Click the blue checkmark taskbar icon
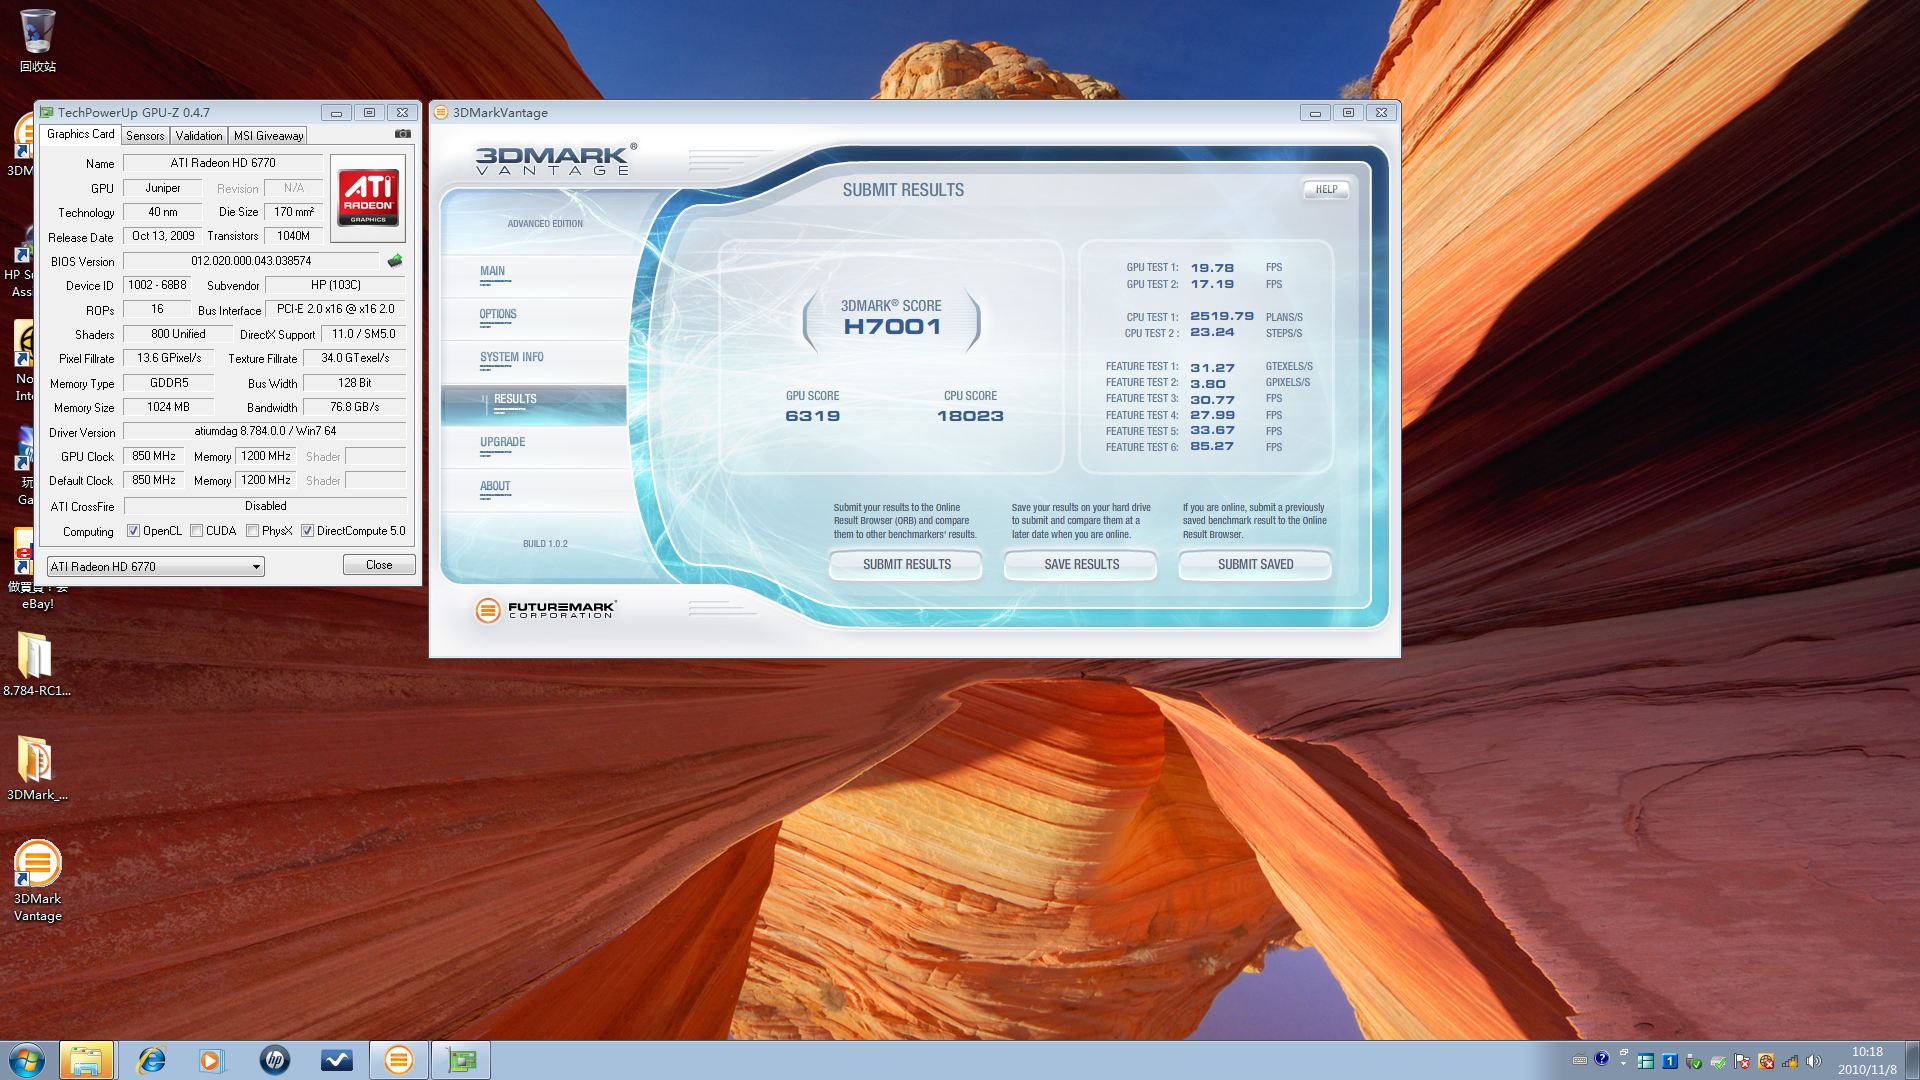Image resolution: width=1920 pixels, height=1080 pixels. tap(336, 1060)
